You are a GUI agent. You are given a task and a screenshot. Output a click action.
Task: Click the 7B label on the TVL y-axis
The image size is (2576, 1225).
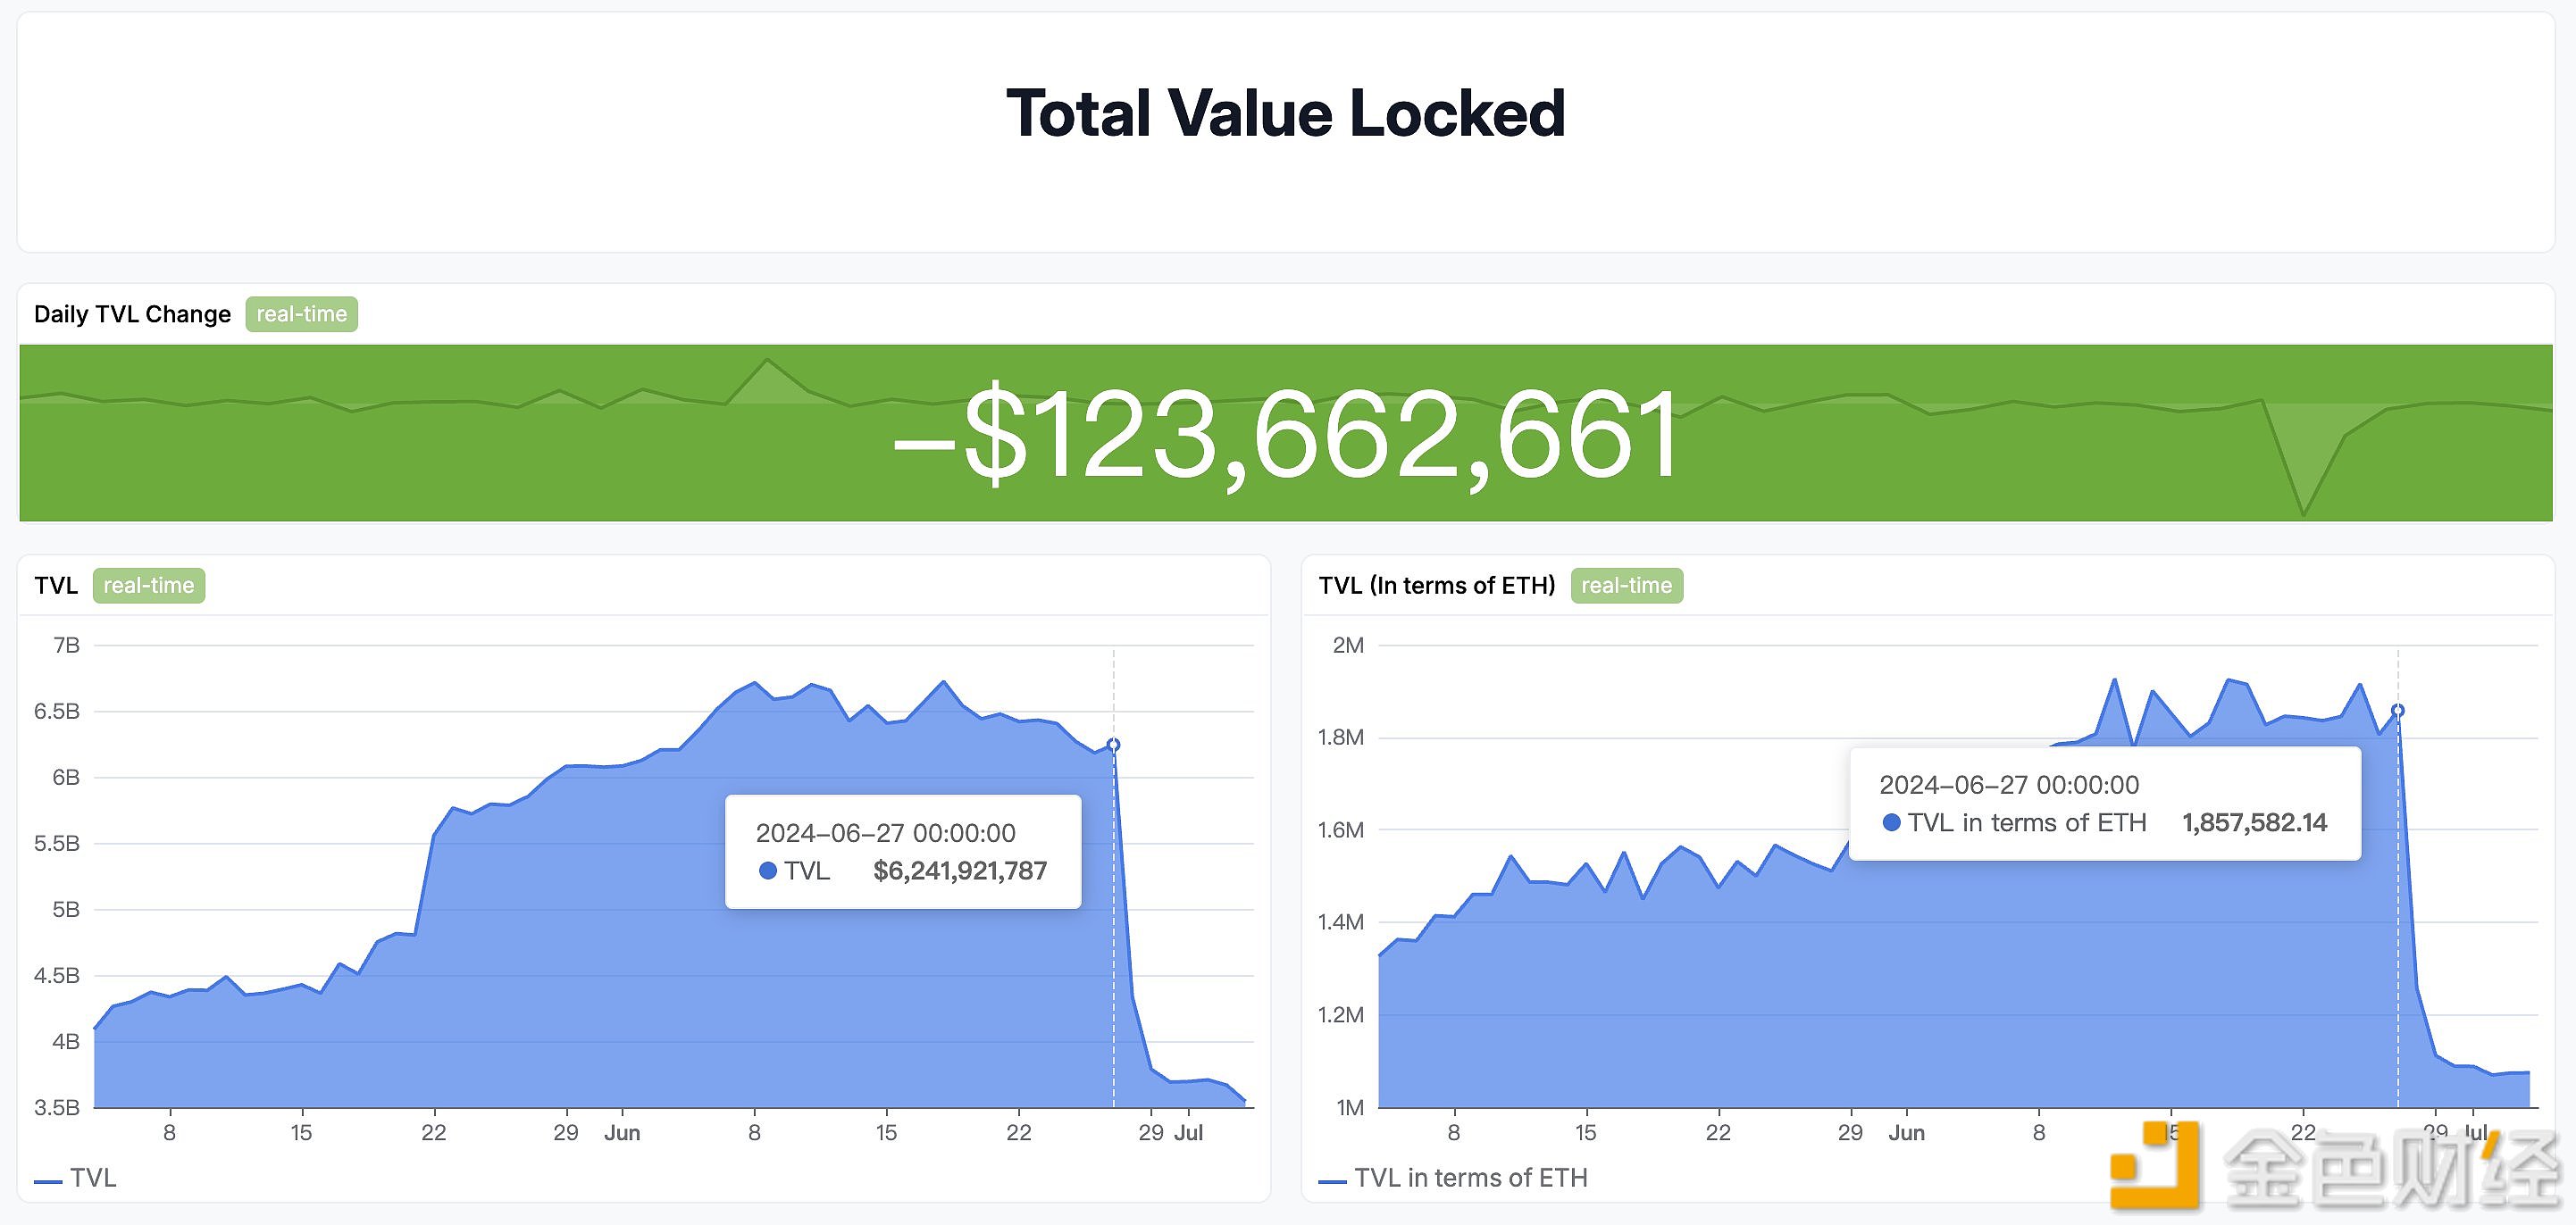(x=66, y=646)
